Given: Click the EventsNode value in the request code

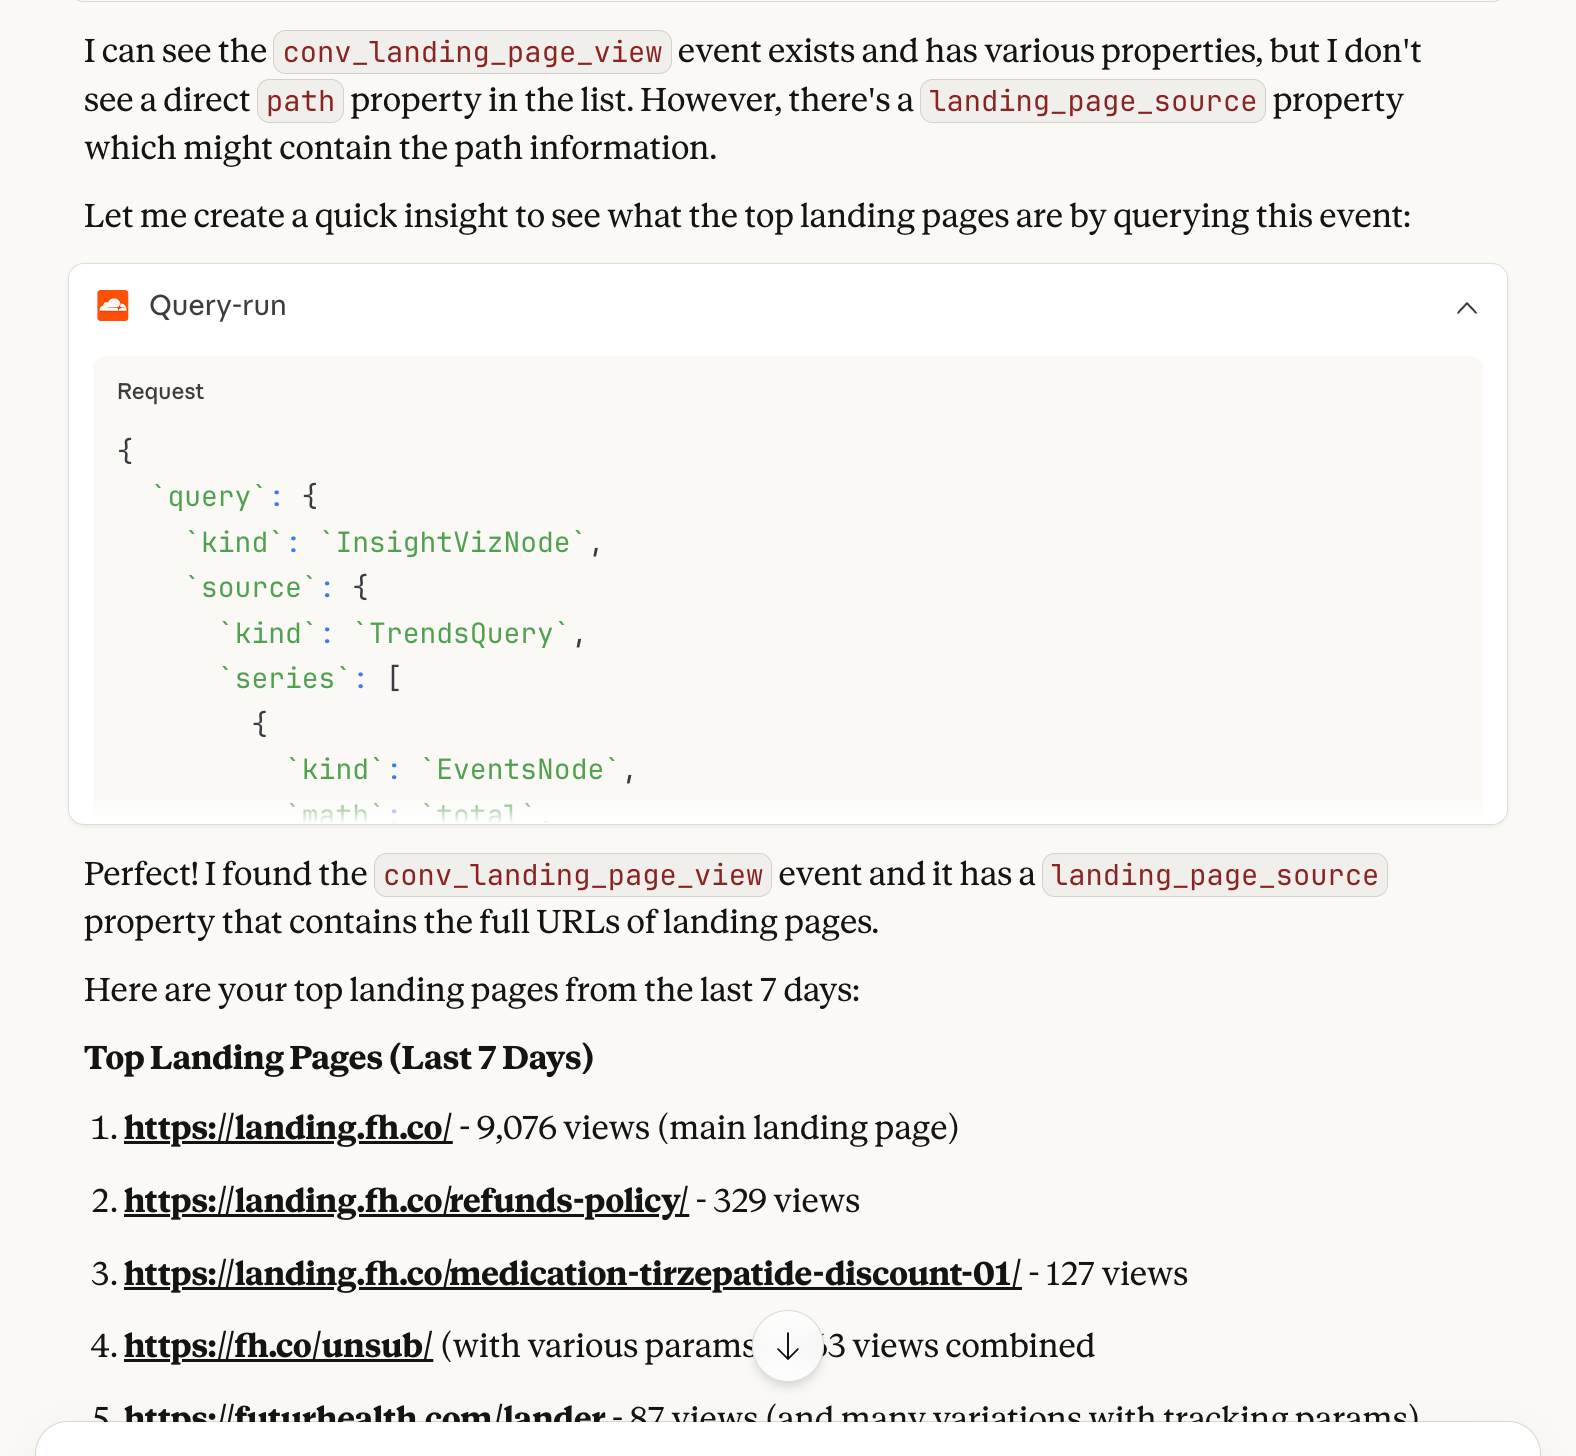Looking at the screenshot, I should pyautogui.click(x=520, y=770).
